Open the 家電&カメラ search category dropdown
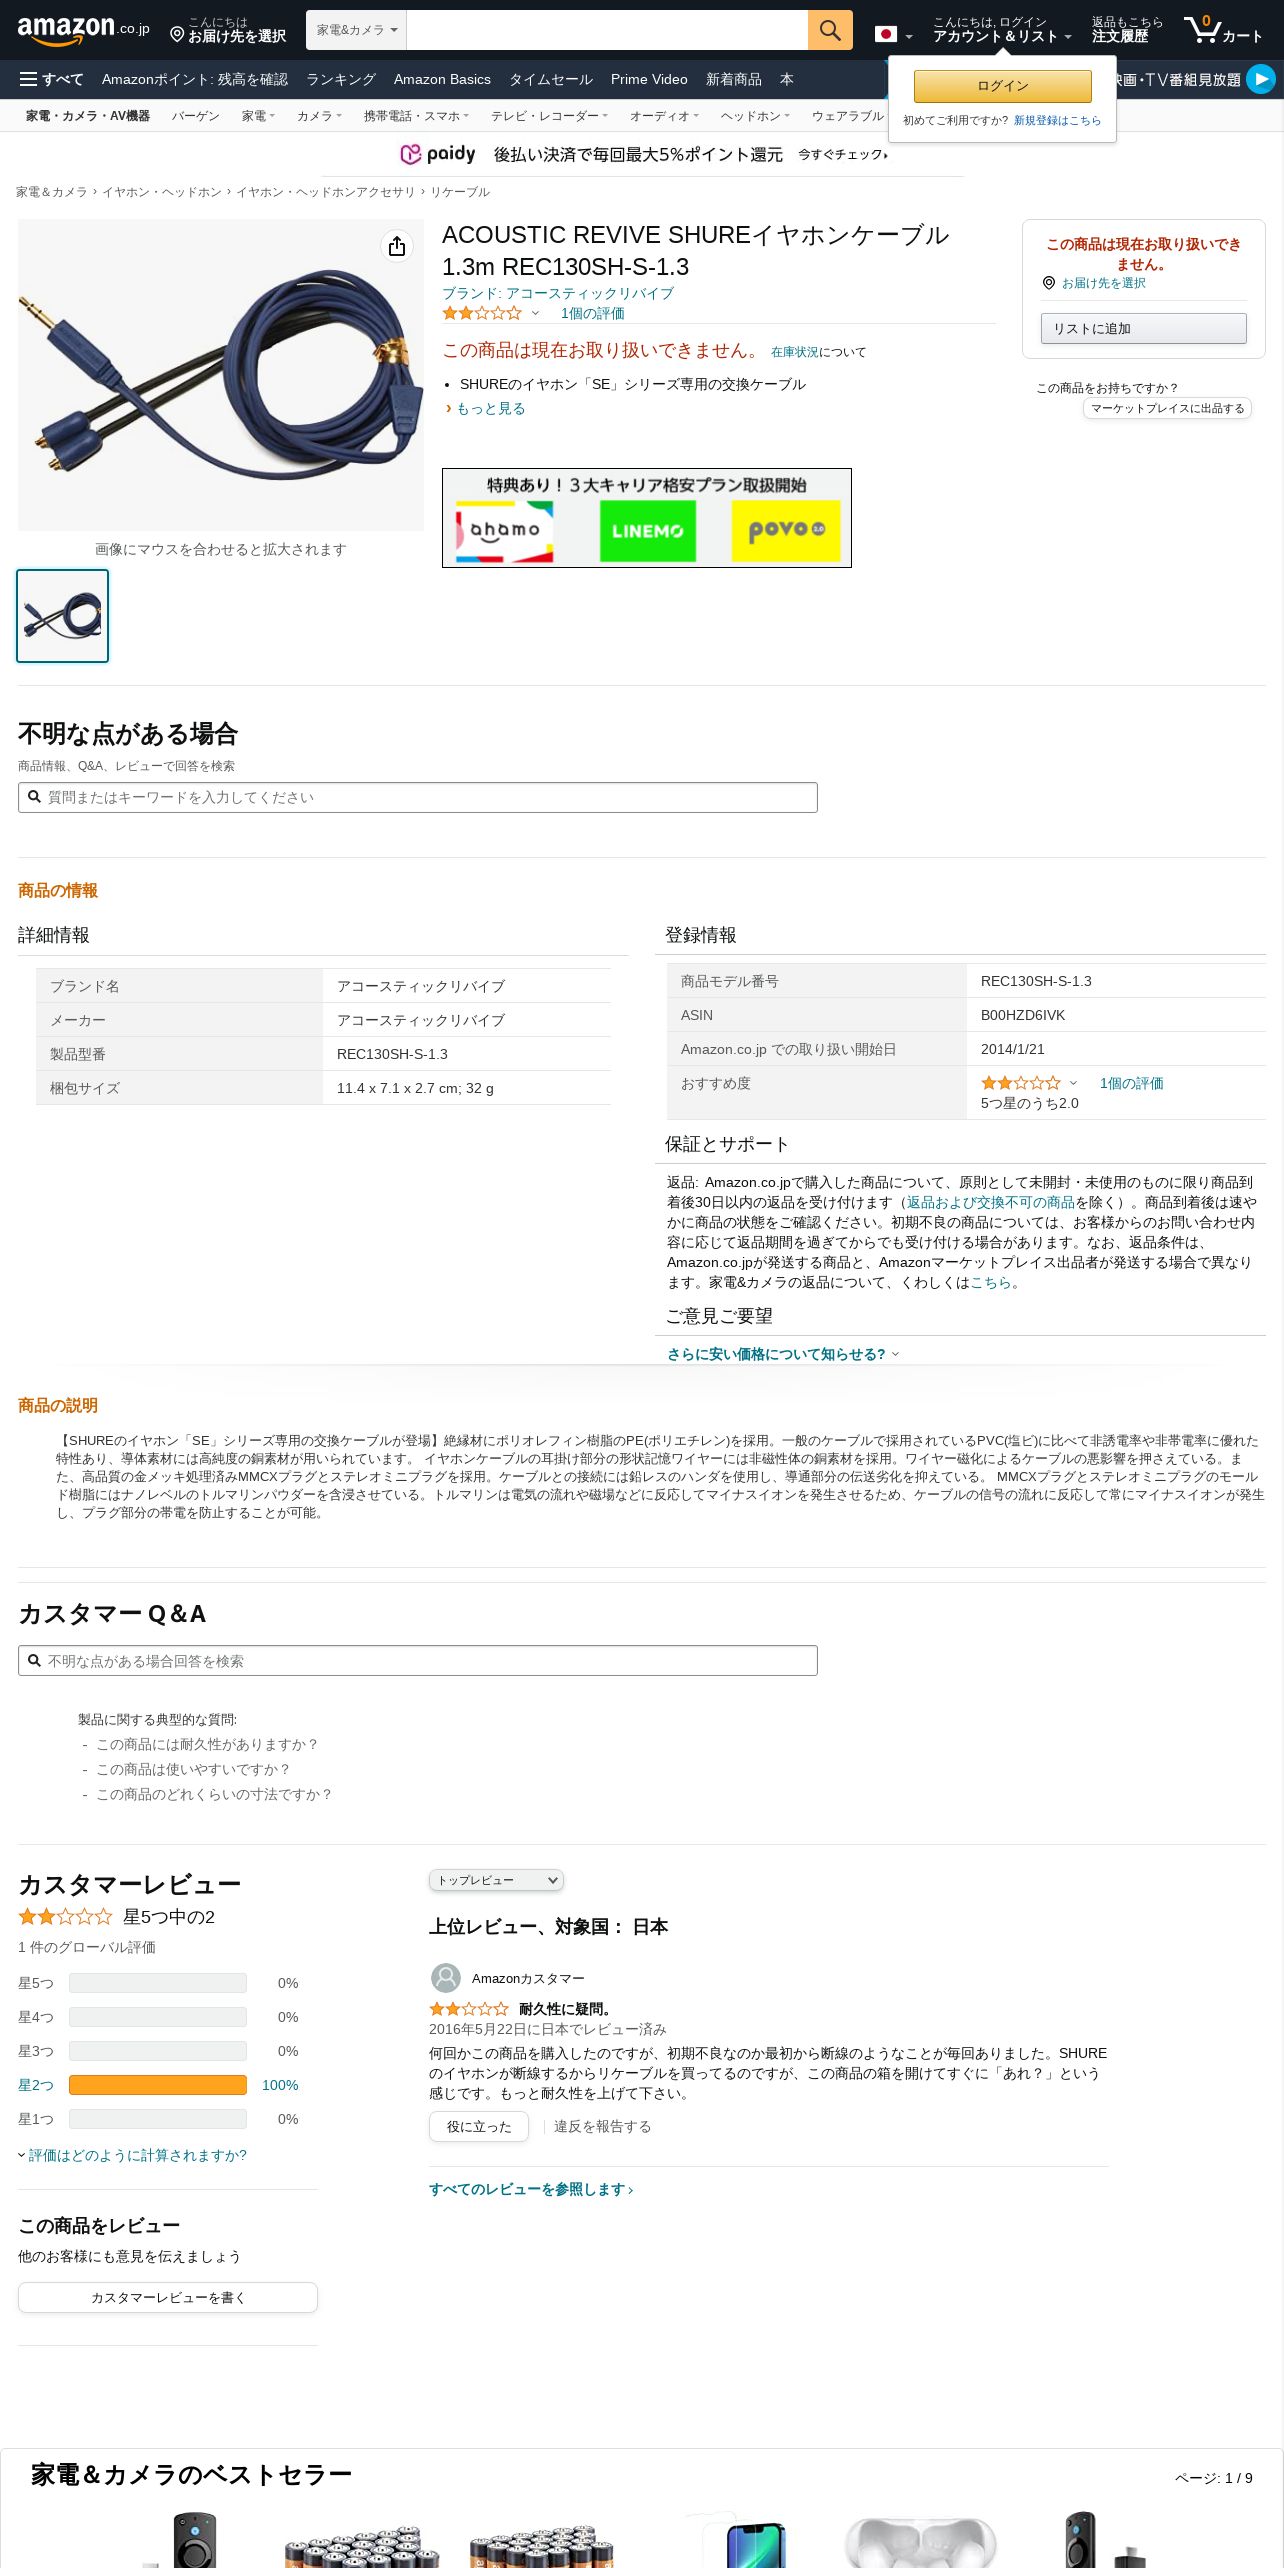The height and width of the screenshot is (2568, 1284). click(356, 30)
